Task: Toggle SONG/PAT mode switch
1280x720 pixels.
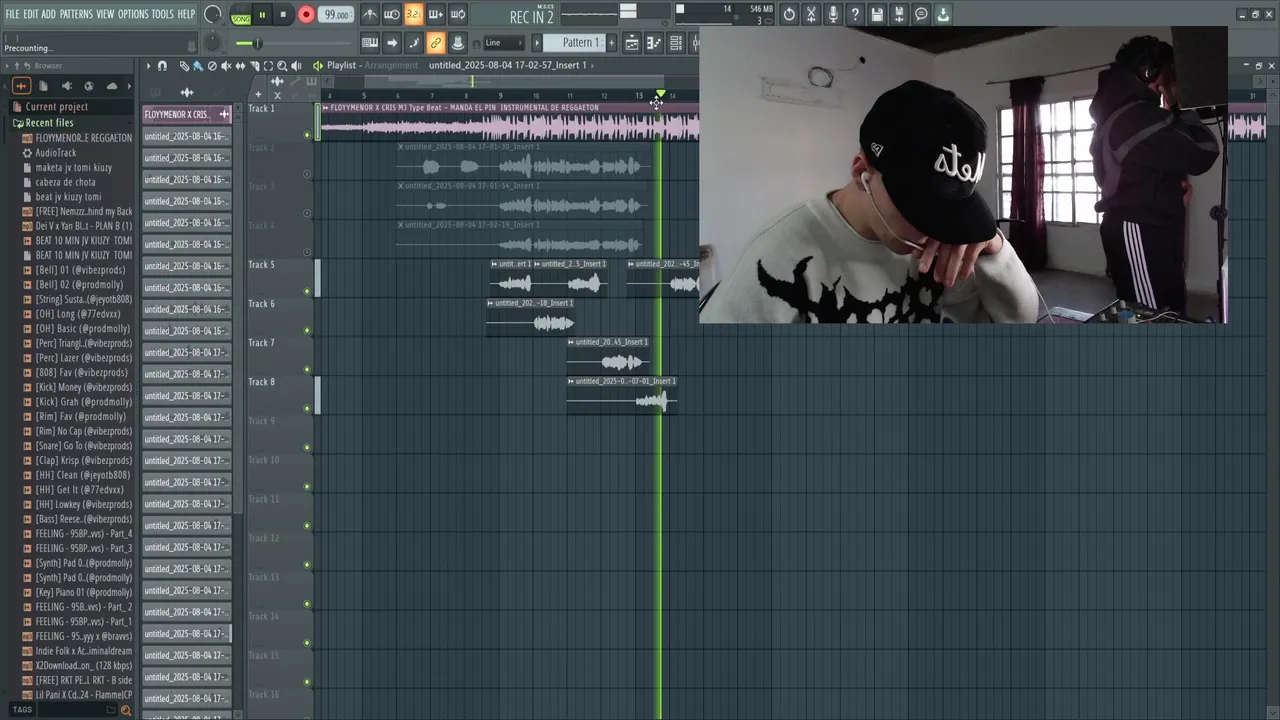Action: point(241,15)
